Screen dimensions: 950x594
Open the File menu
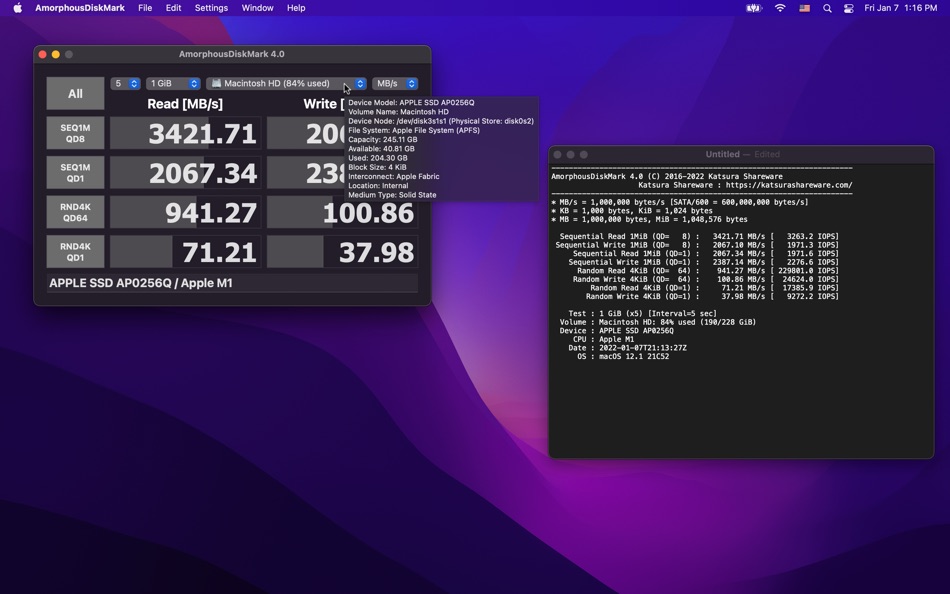click(145, 8)
